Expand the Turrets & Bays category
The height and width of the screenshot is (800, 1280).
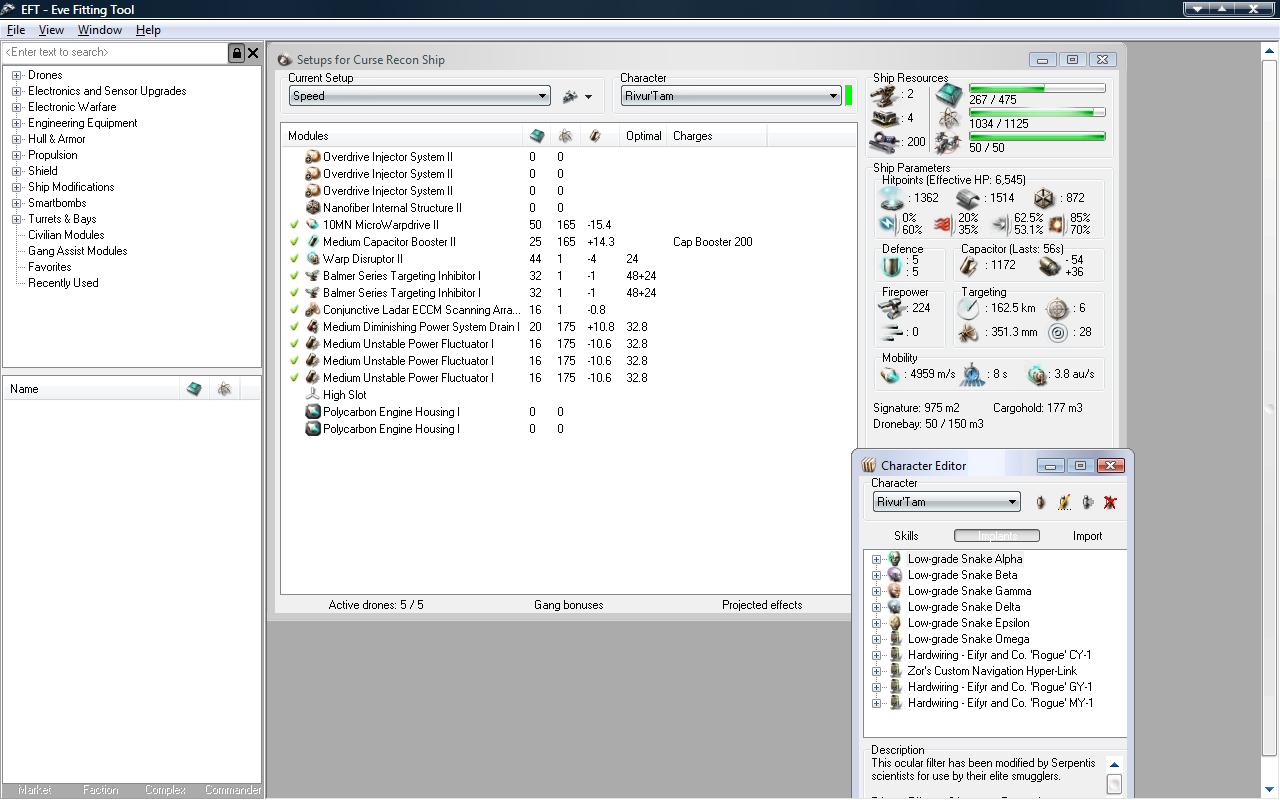point(17,219)
